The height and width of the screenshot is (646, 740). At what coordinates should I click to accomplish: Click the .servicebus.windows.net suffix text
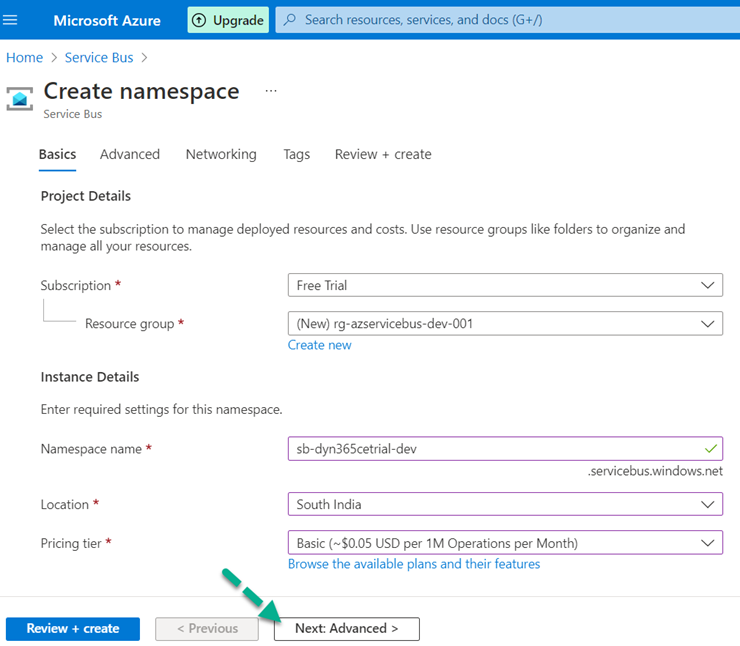(x=655, y=471)
